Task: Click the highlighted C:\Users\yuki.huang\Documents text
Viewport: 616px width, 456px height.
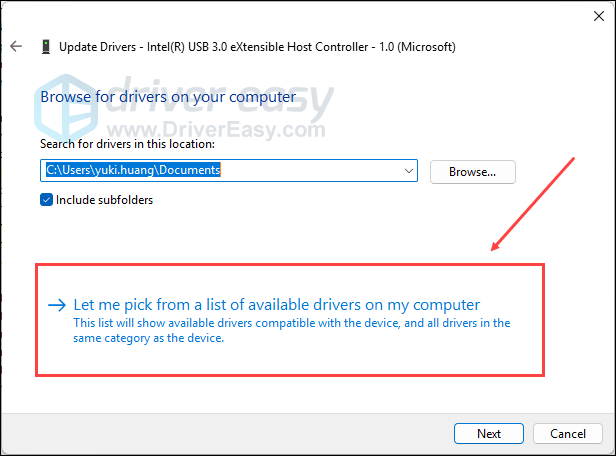Action: click(132, 171)
